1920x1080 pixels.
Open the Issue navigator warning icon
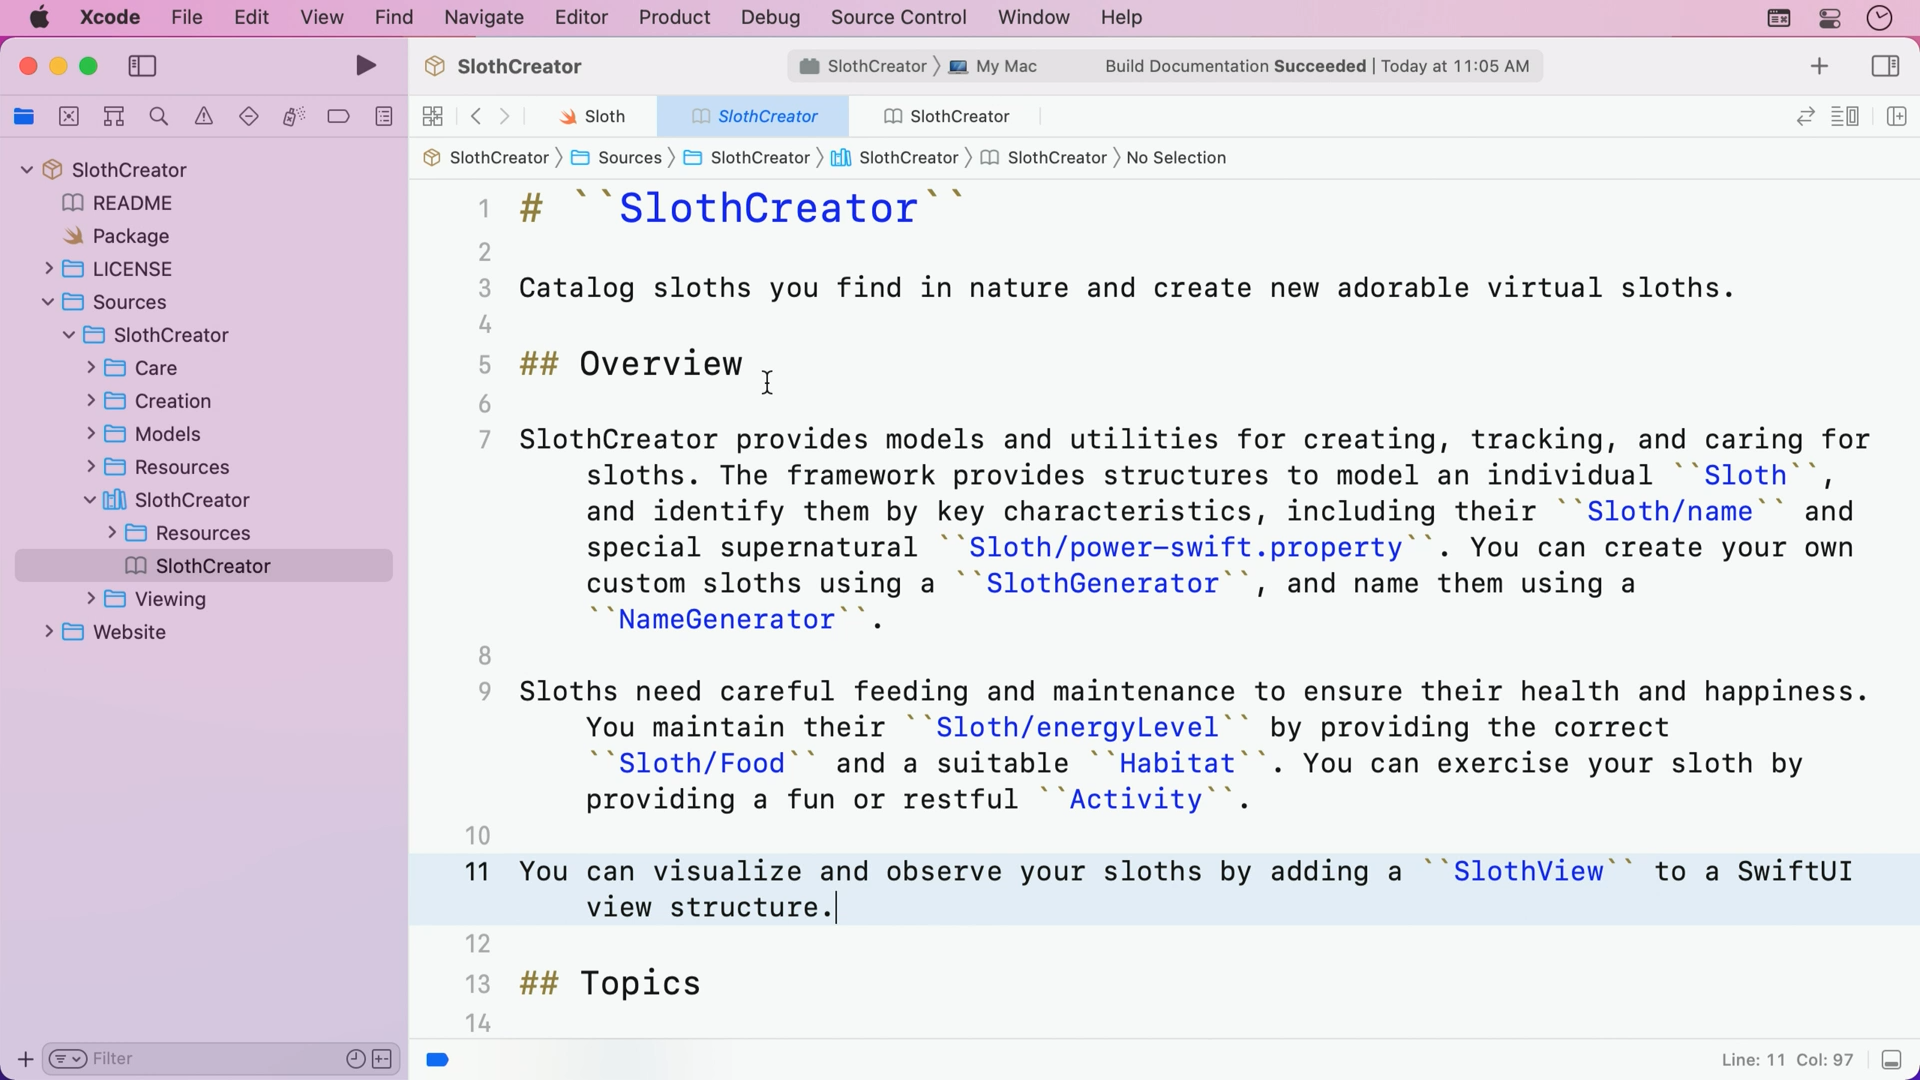(x=204, y=117)
